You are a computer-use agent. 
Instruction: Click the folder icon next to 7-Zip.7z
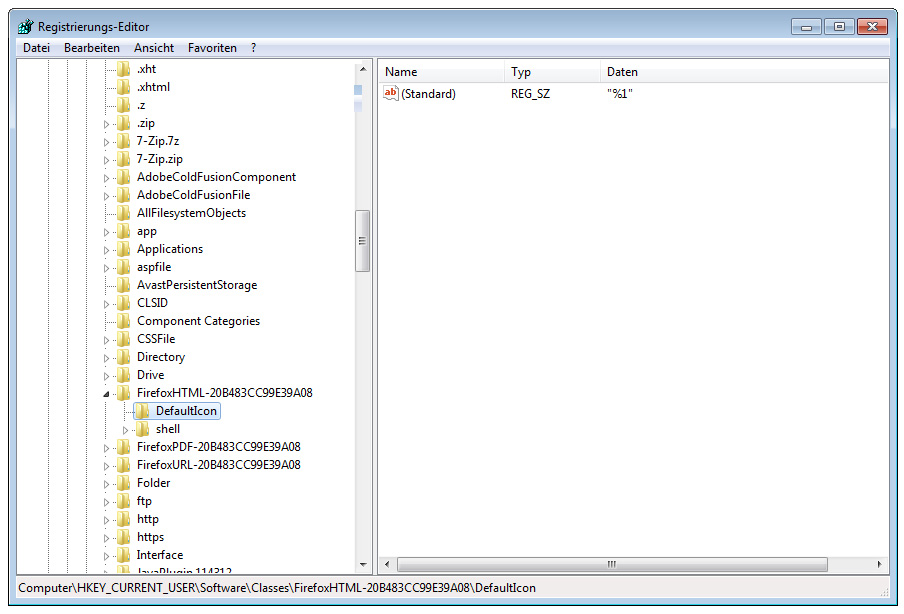point(123,141)
